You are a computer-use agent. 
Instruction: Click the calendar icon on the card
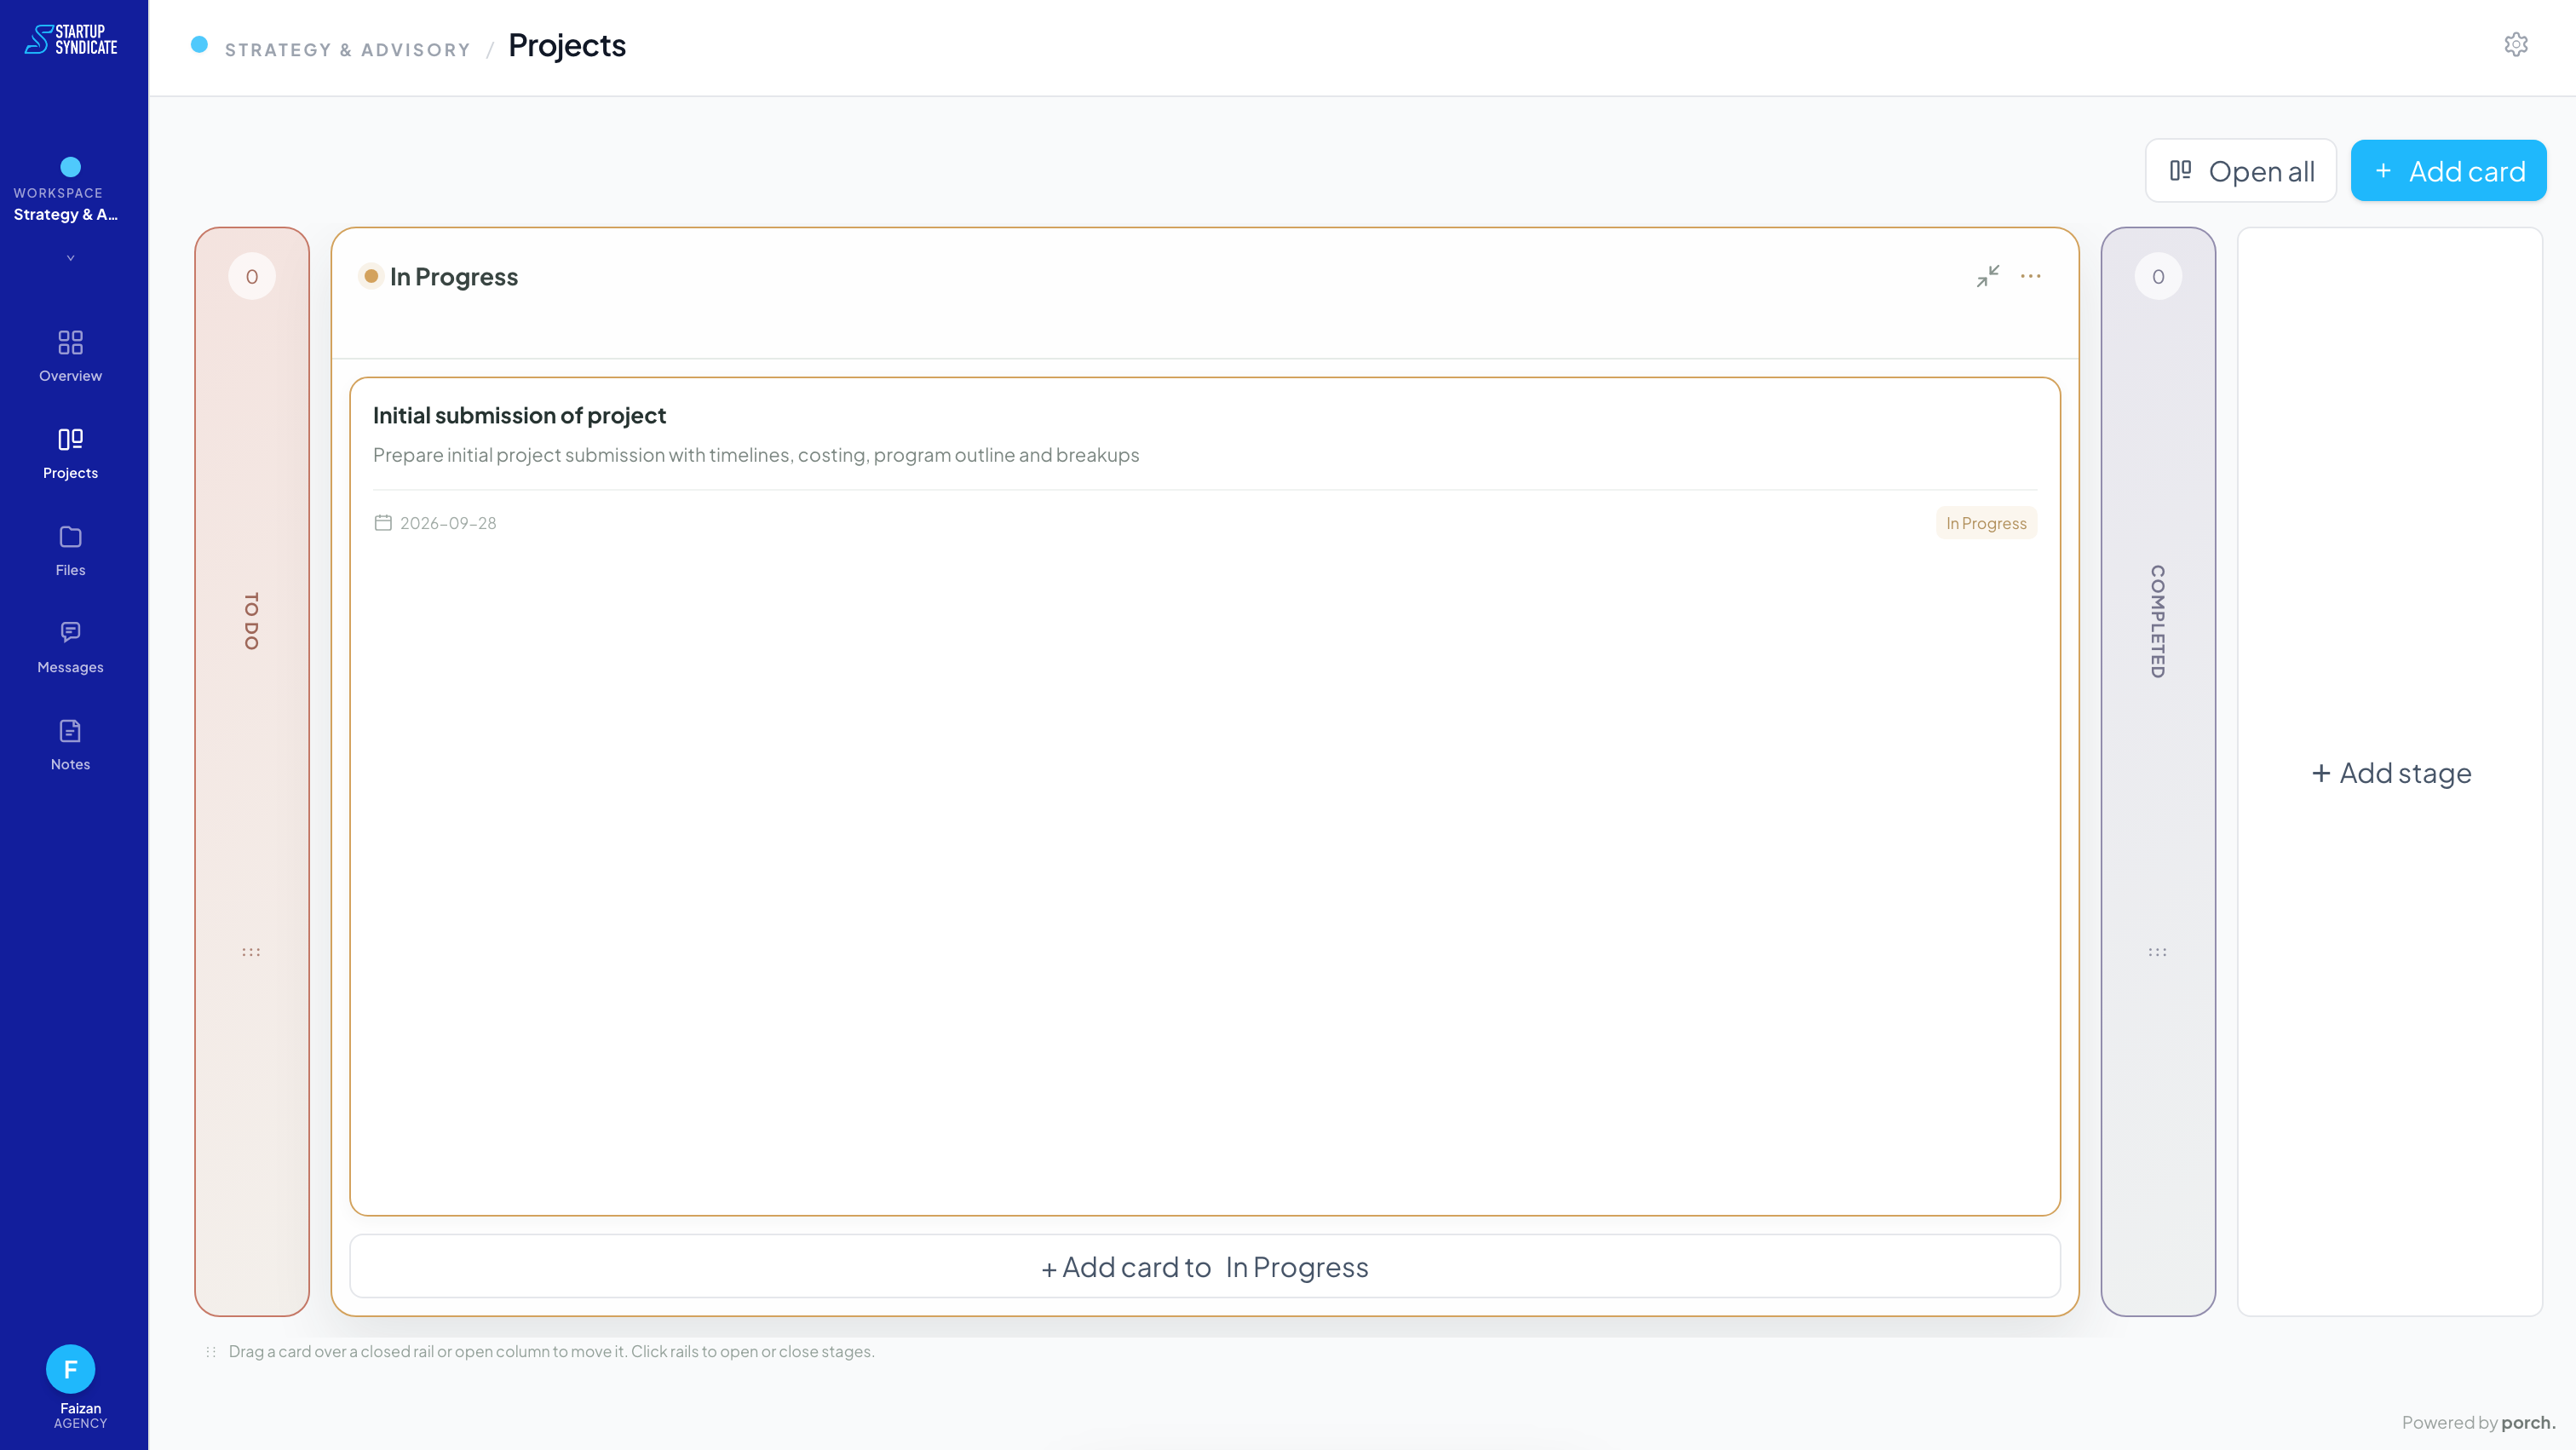pos(383,522)
